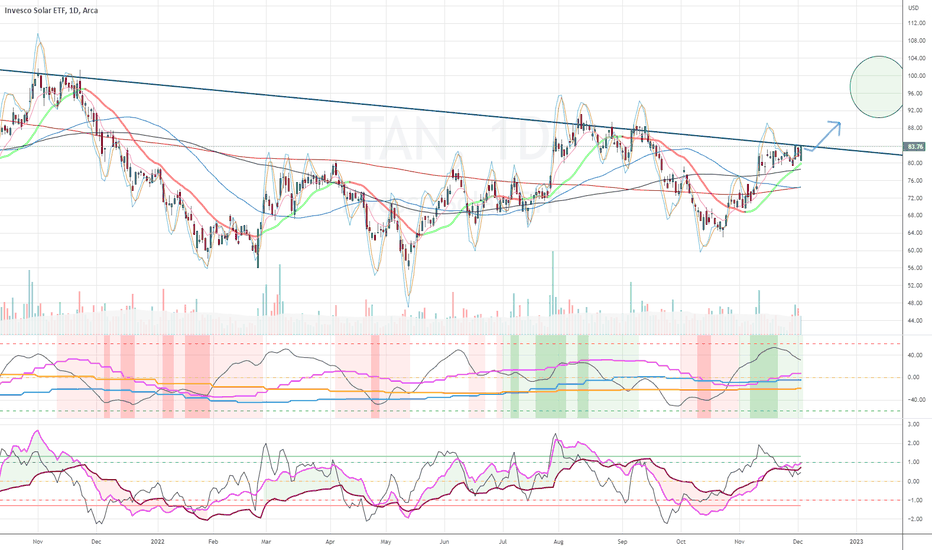The width and height of the screenshot is (932, 550).
Task: Click the Sep time axis label
Action: 622,542
